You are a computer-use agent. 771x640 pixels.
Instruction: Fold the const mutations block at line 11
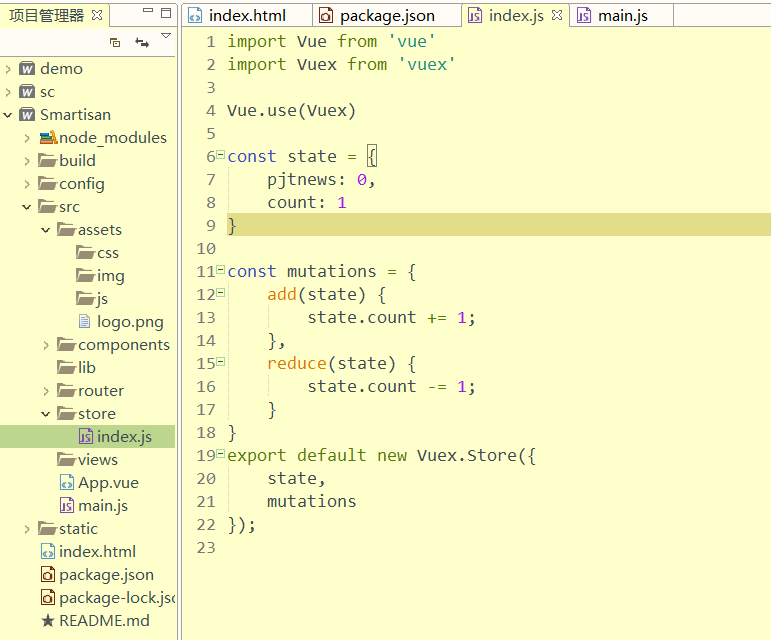pos(221,269)
